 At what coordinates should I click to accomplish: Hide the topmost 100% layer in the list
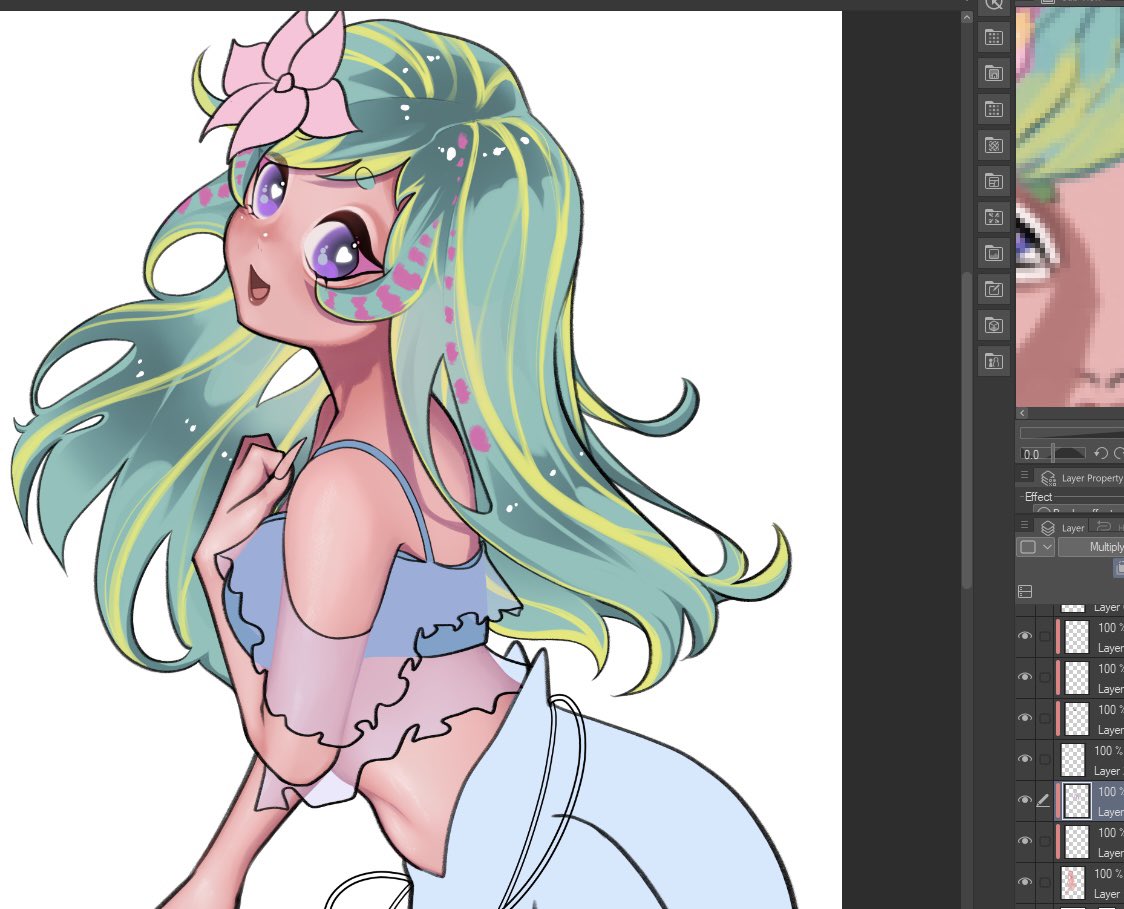(x=1025, y=636)
